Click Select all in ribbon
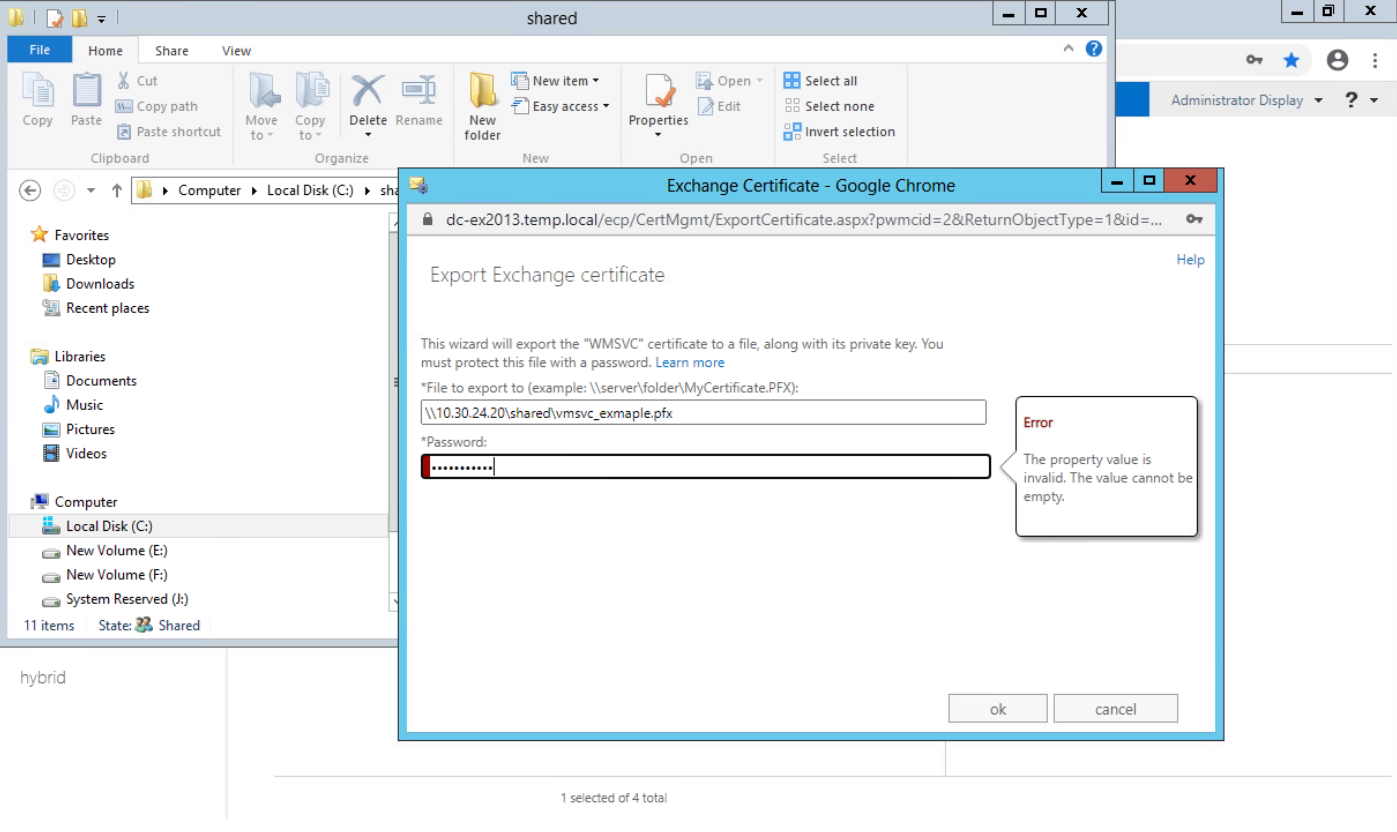This screenshot has height=832, width=1397. tap(821, 81)
